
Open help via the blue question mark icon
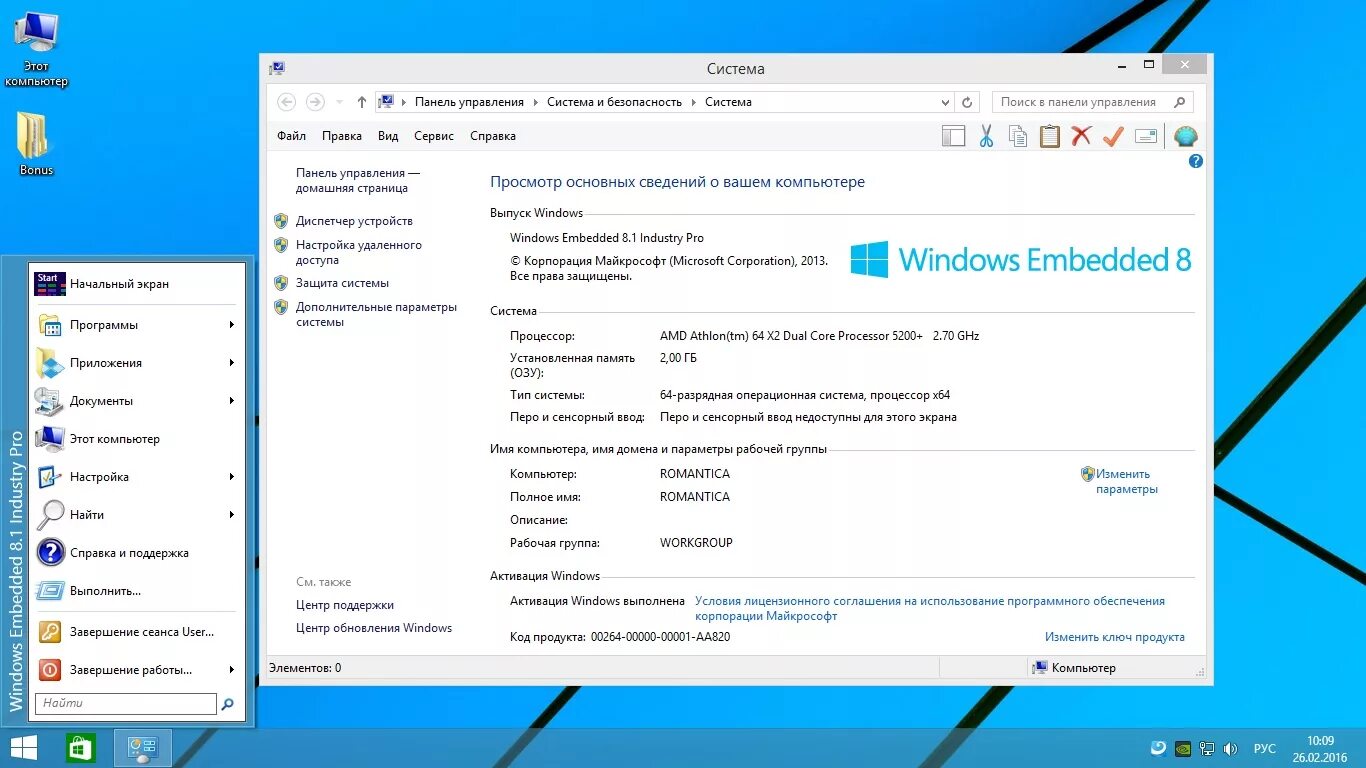pos(1195,160)
